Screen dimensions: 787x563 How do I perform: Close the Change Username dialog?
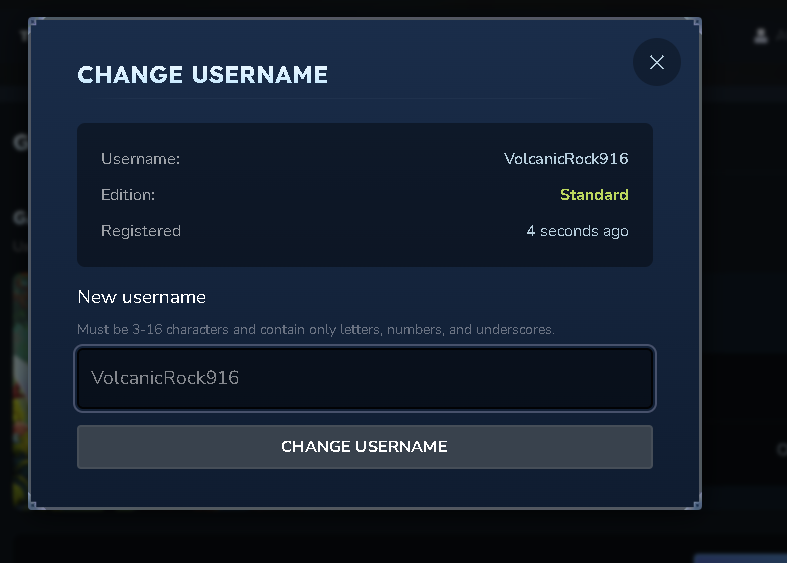tap(657, 62)
